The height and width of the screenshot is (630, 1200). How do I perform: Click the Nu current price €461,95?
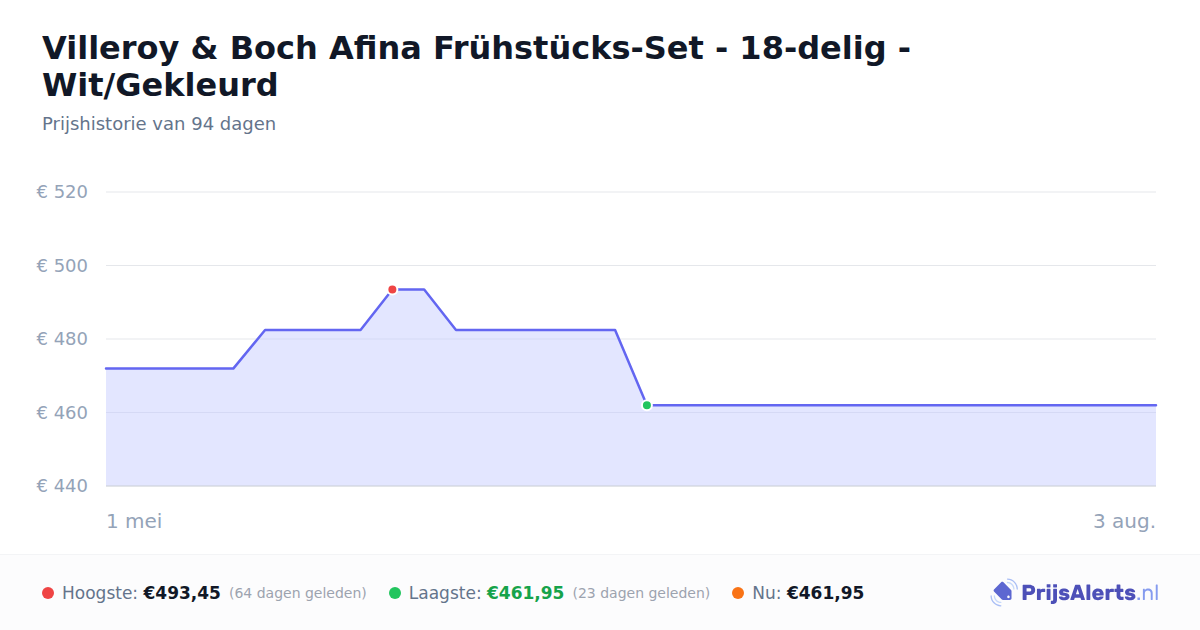tap(825, 593)
